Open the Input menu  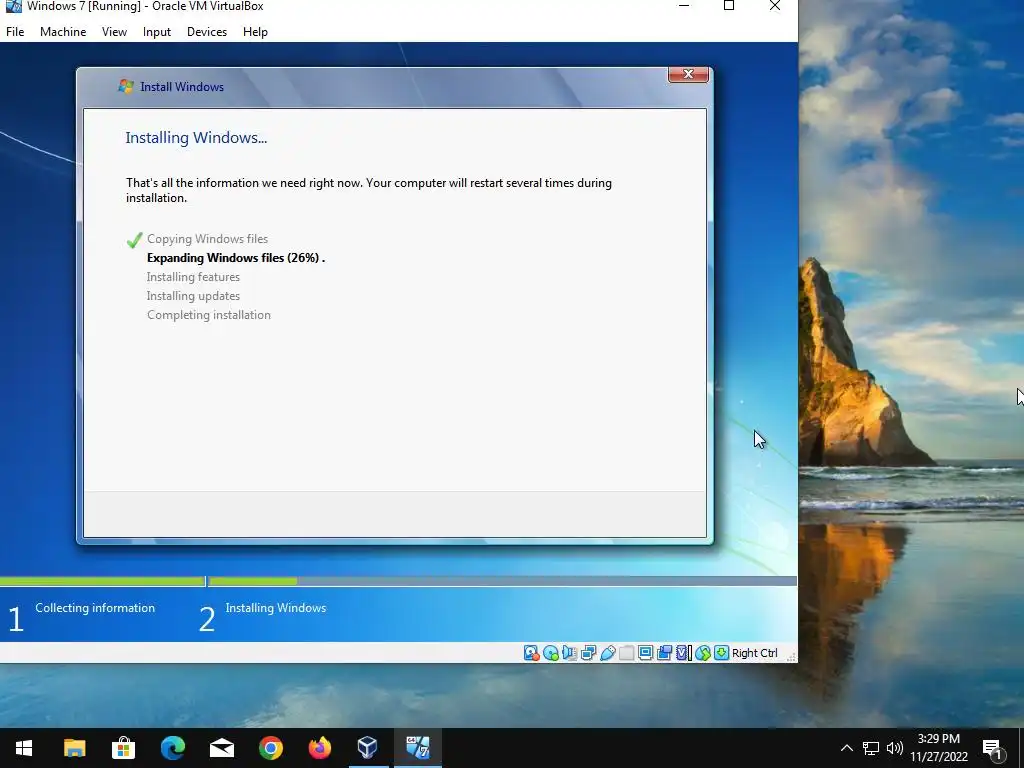click(x=157, y=31)
